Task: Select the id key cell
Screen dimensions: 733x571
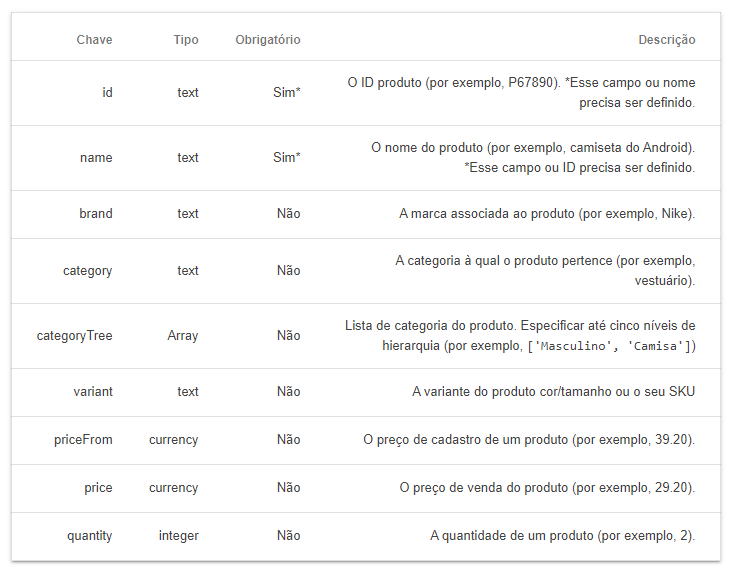Action: pyautogui.click(x=107, y=93)
